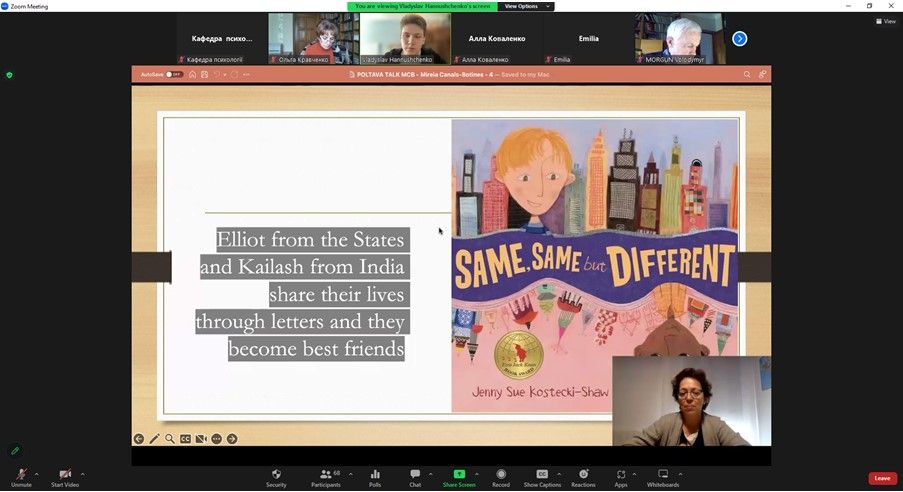Expand video options arrow beside Start Video
The width and height of the screenshot is (903, 492).
83,474
